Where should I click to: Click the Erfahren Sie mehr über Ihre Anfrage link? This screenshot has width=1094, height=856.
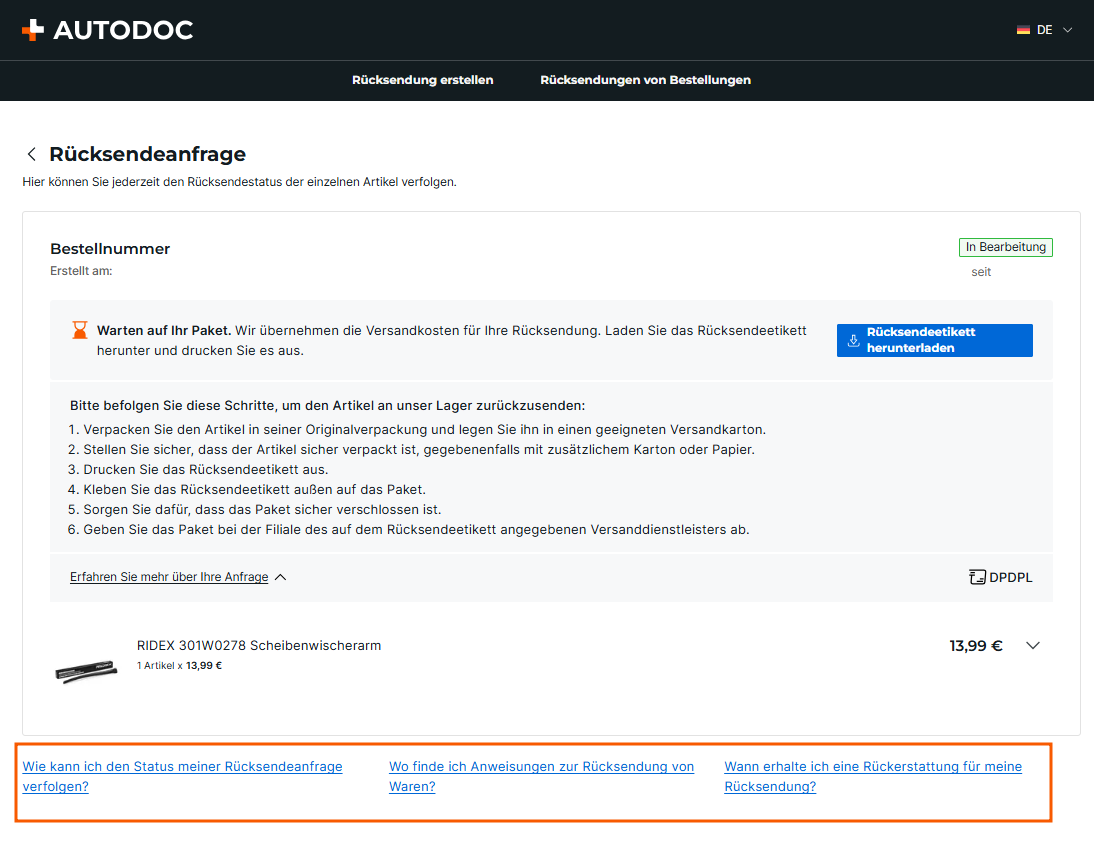[169, 577]
